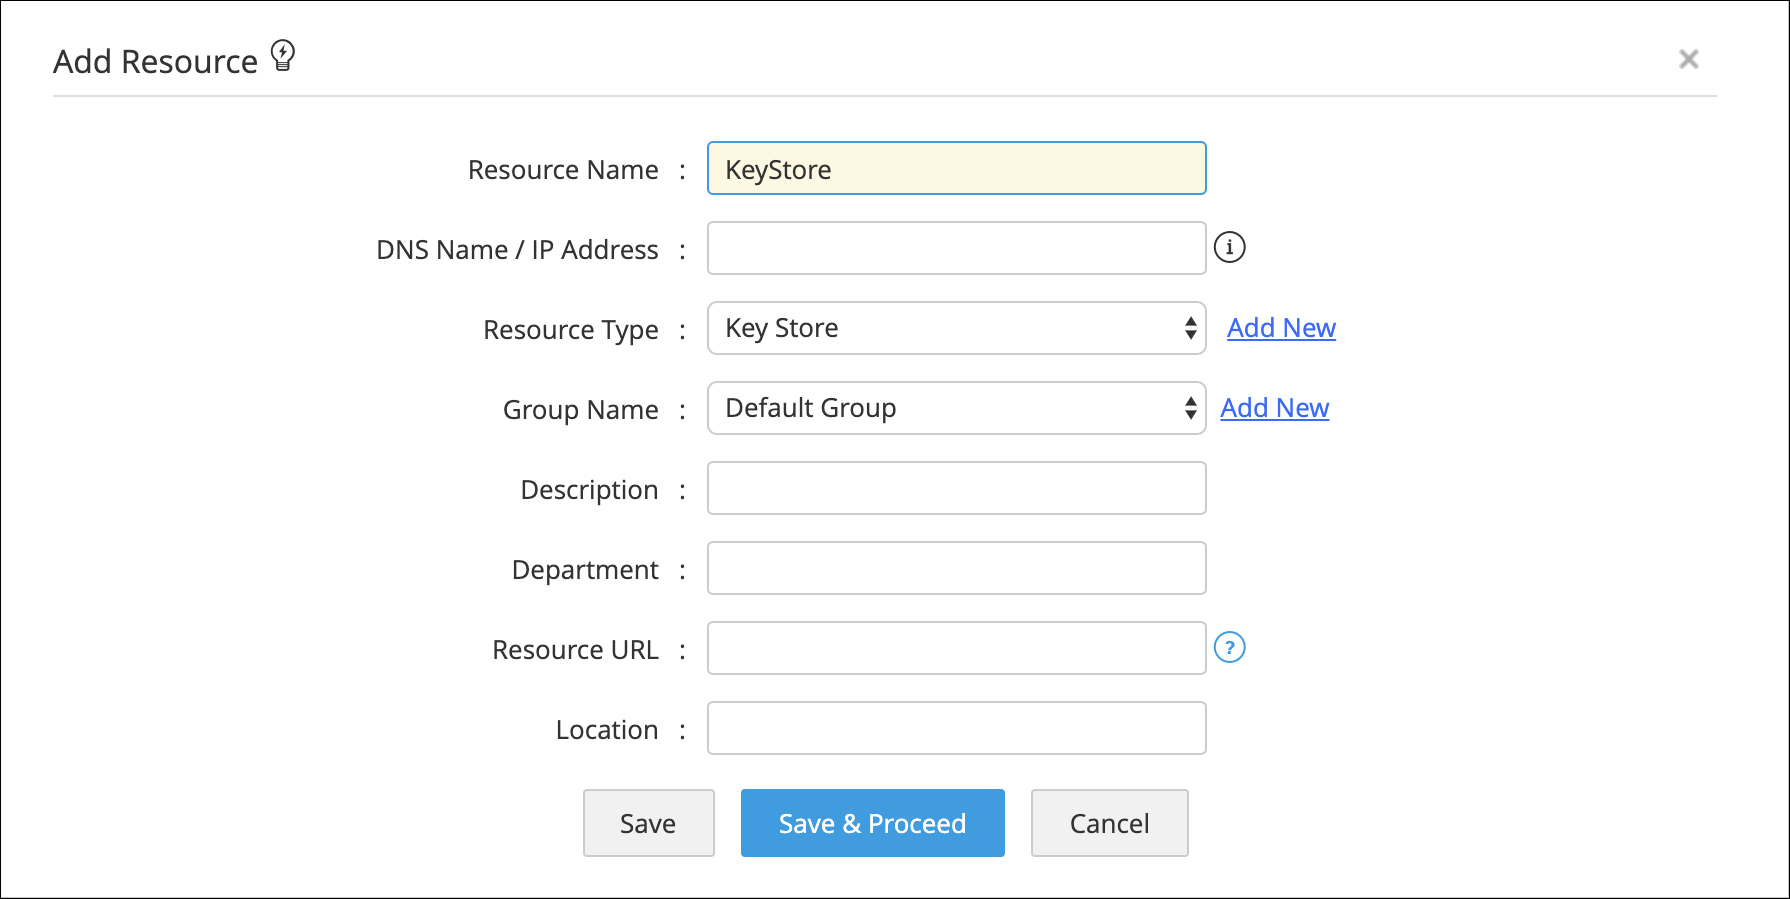Screen dimensions: 1790x899
Task: Click the Group Name field label
Action: [x=580, y=410]
